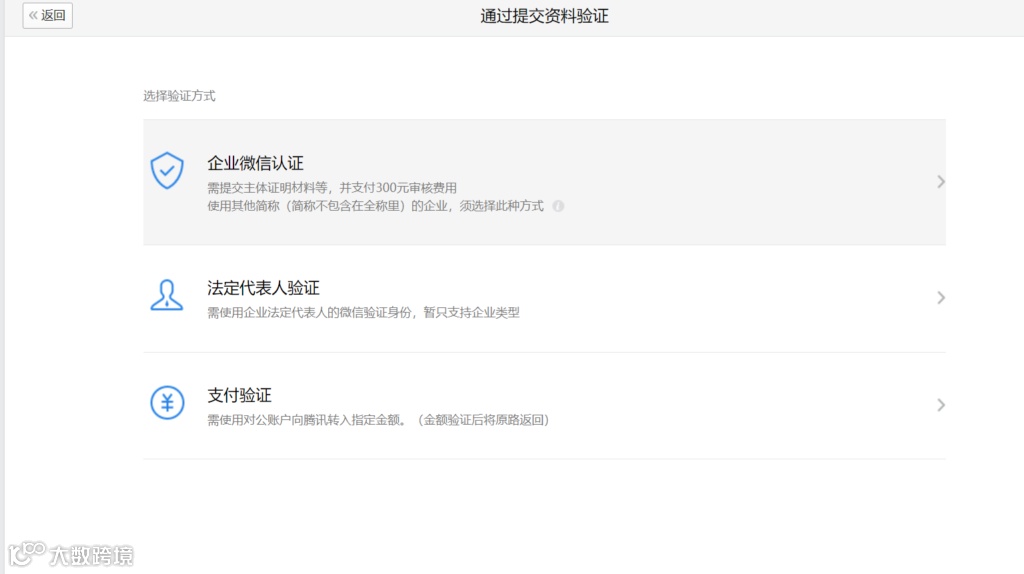The height and width of the screenshot is (574, 1024).
Task: Expand the 企业微信认证 row chevron
Action: pyautogui.click(x=940, y=182)
